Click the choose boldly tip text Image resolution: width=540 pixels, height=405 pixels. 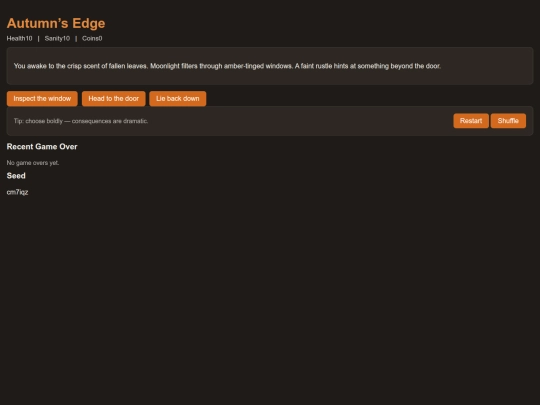81,121
